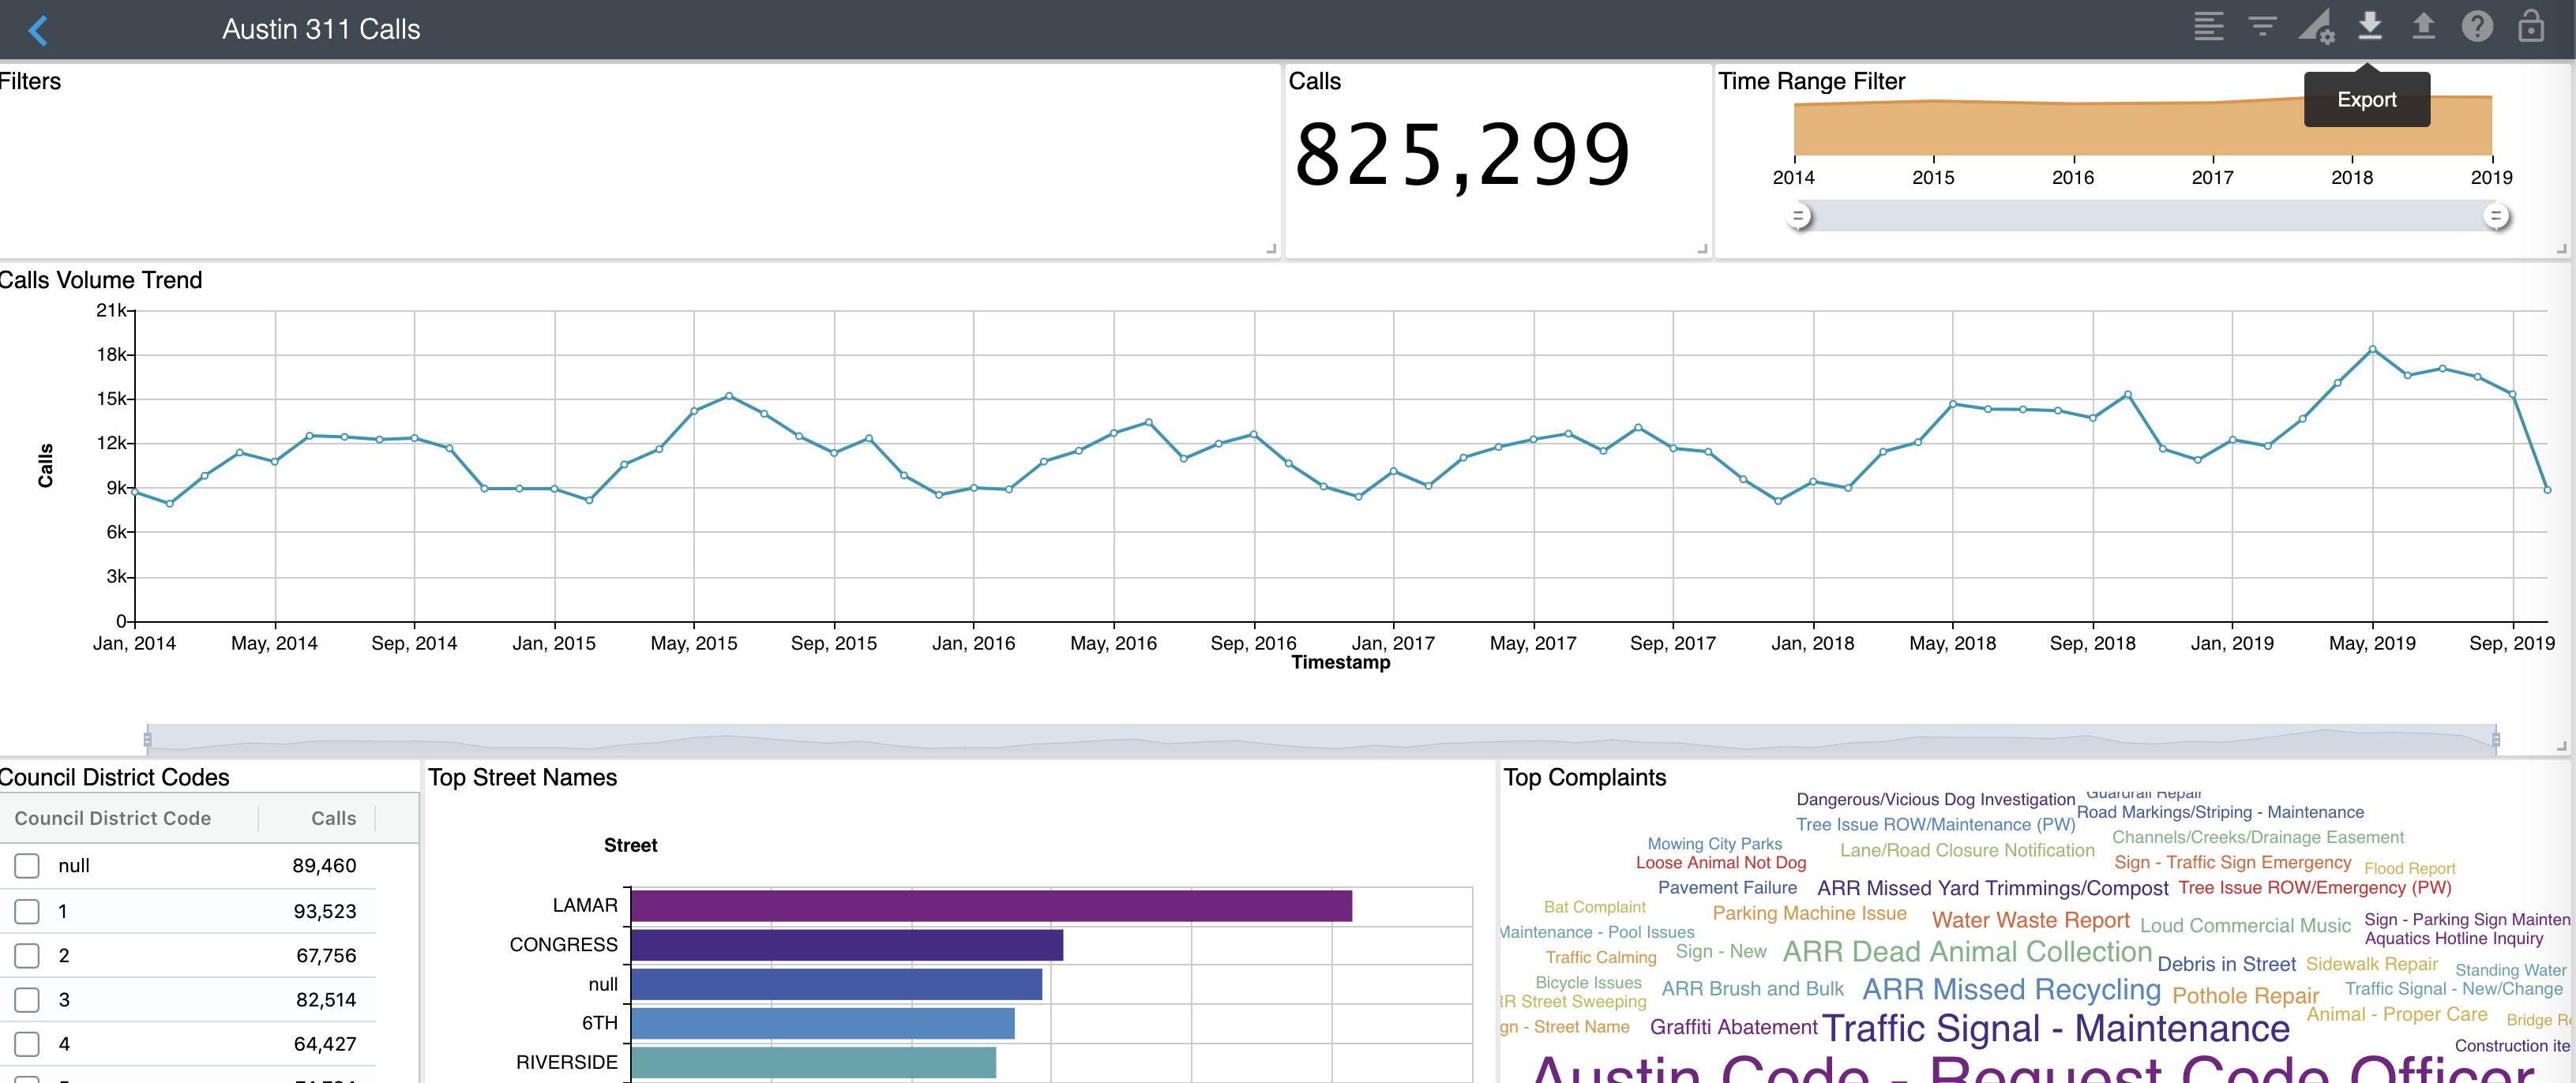Viewport: 2576px width, 1083px height.
Task: Select the RIVERSIDE street bar
Action: (813, 1062)
